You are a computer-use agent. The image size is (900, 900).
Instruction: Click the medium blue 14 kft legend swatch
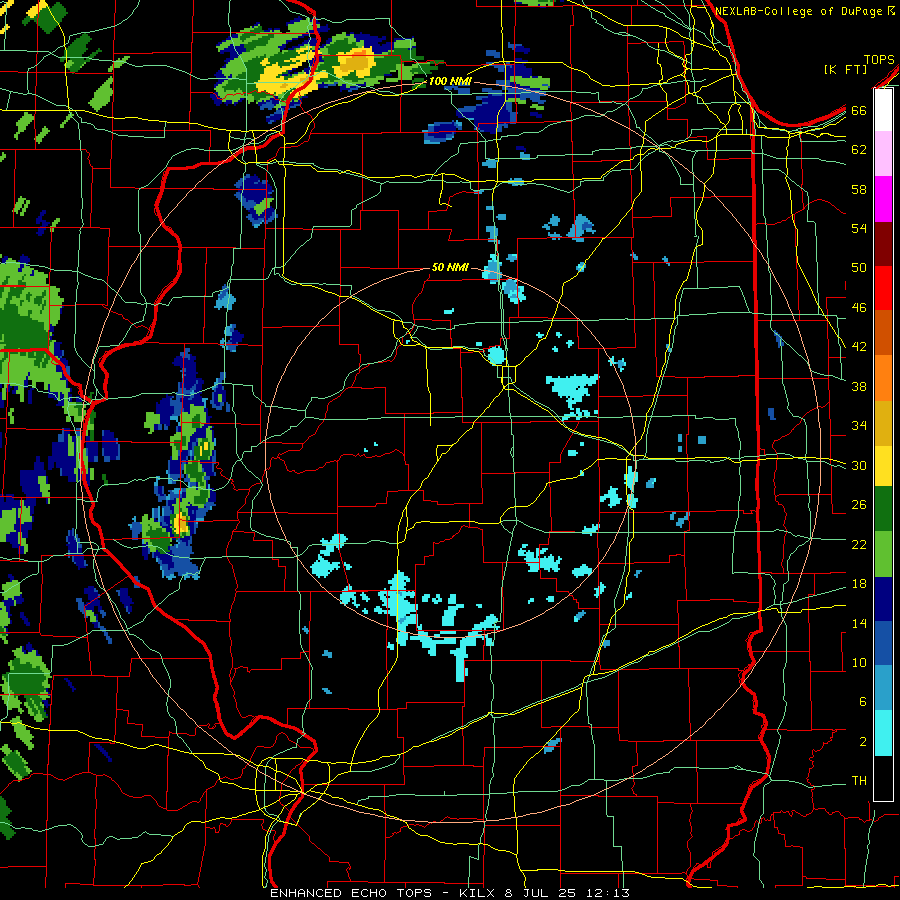coord(883,643)
